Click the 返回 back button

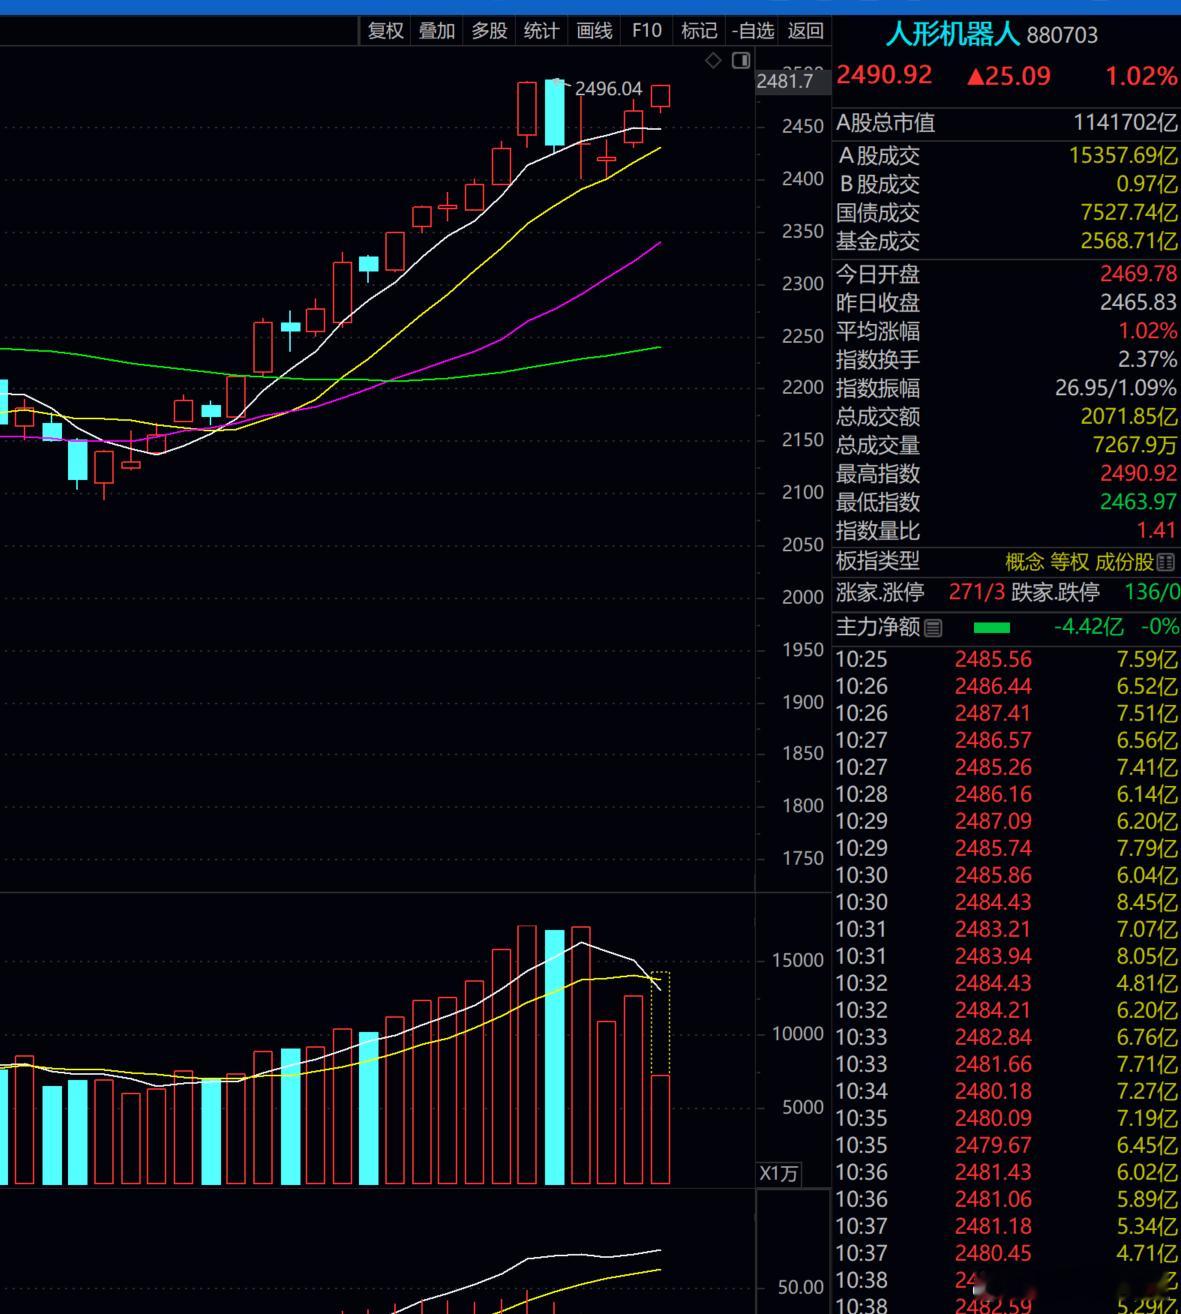click(805, 31)
